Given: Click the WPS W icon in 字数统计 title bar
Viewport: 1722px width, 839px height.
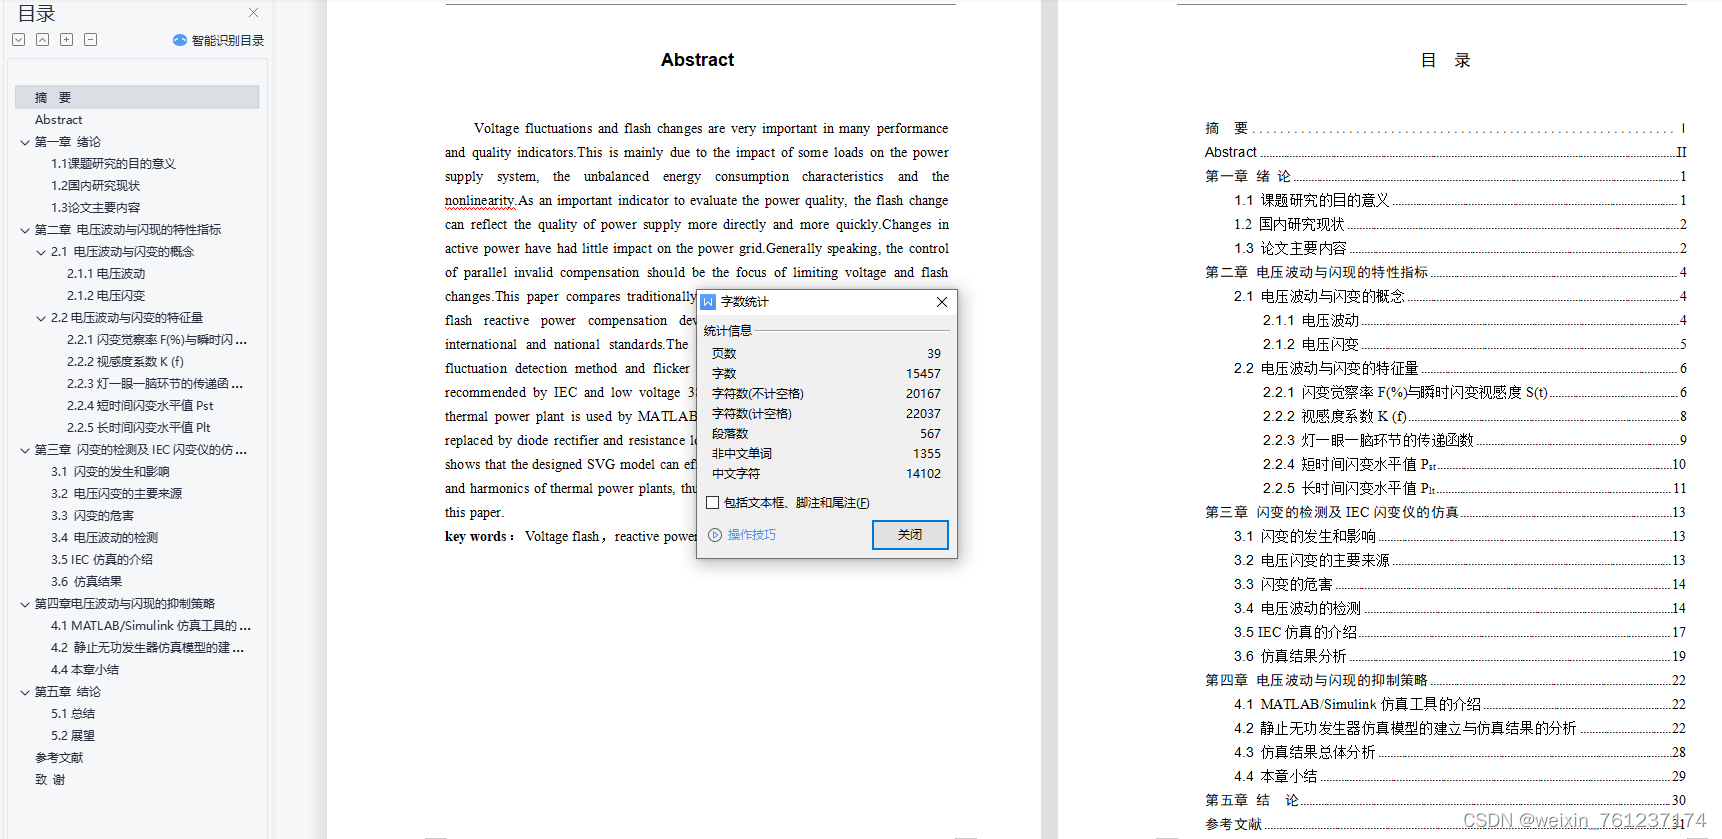Looking at the screenshot, I should [x=709, y=302].
